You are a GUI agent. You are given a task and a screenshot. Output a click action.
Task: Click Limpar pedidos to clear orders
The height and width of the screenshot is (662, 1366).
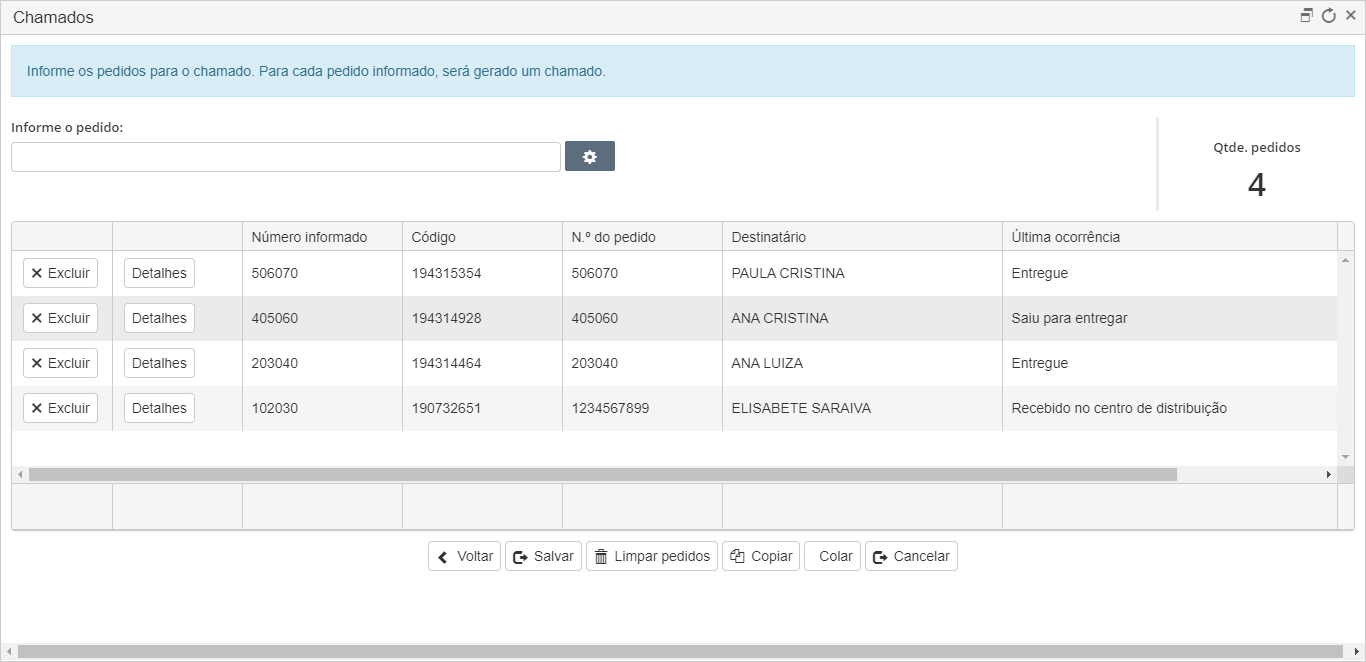click(x=652, y=556)
